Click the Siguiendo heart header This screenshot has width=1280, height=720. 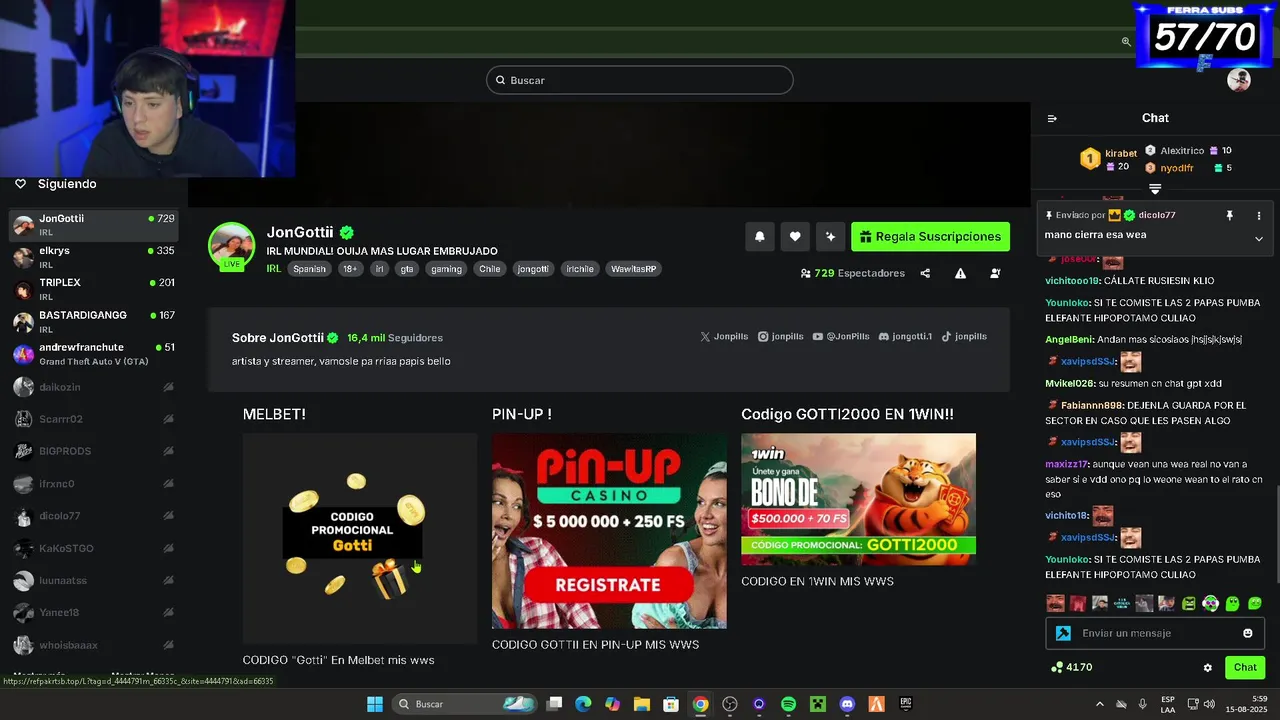click(x=55, y=184)
